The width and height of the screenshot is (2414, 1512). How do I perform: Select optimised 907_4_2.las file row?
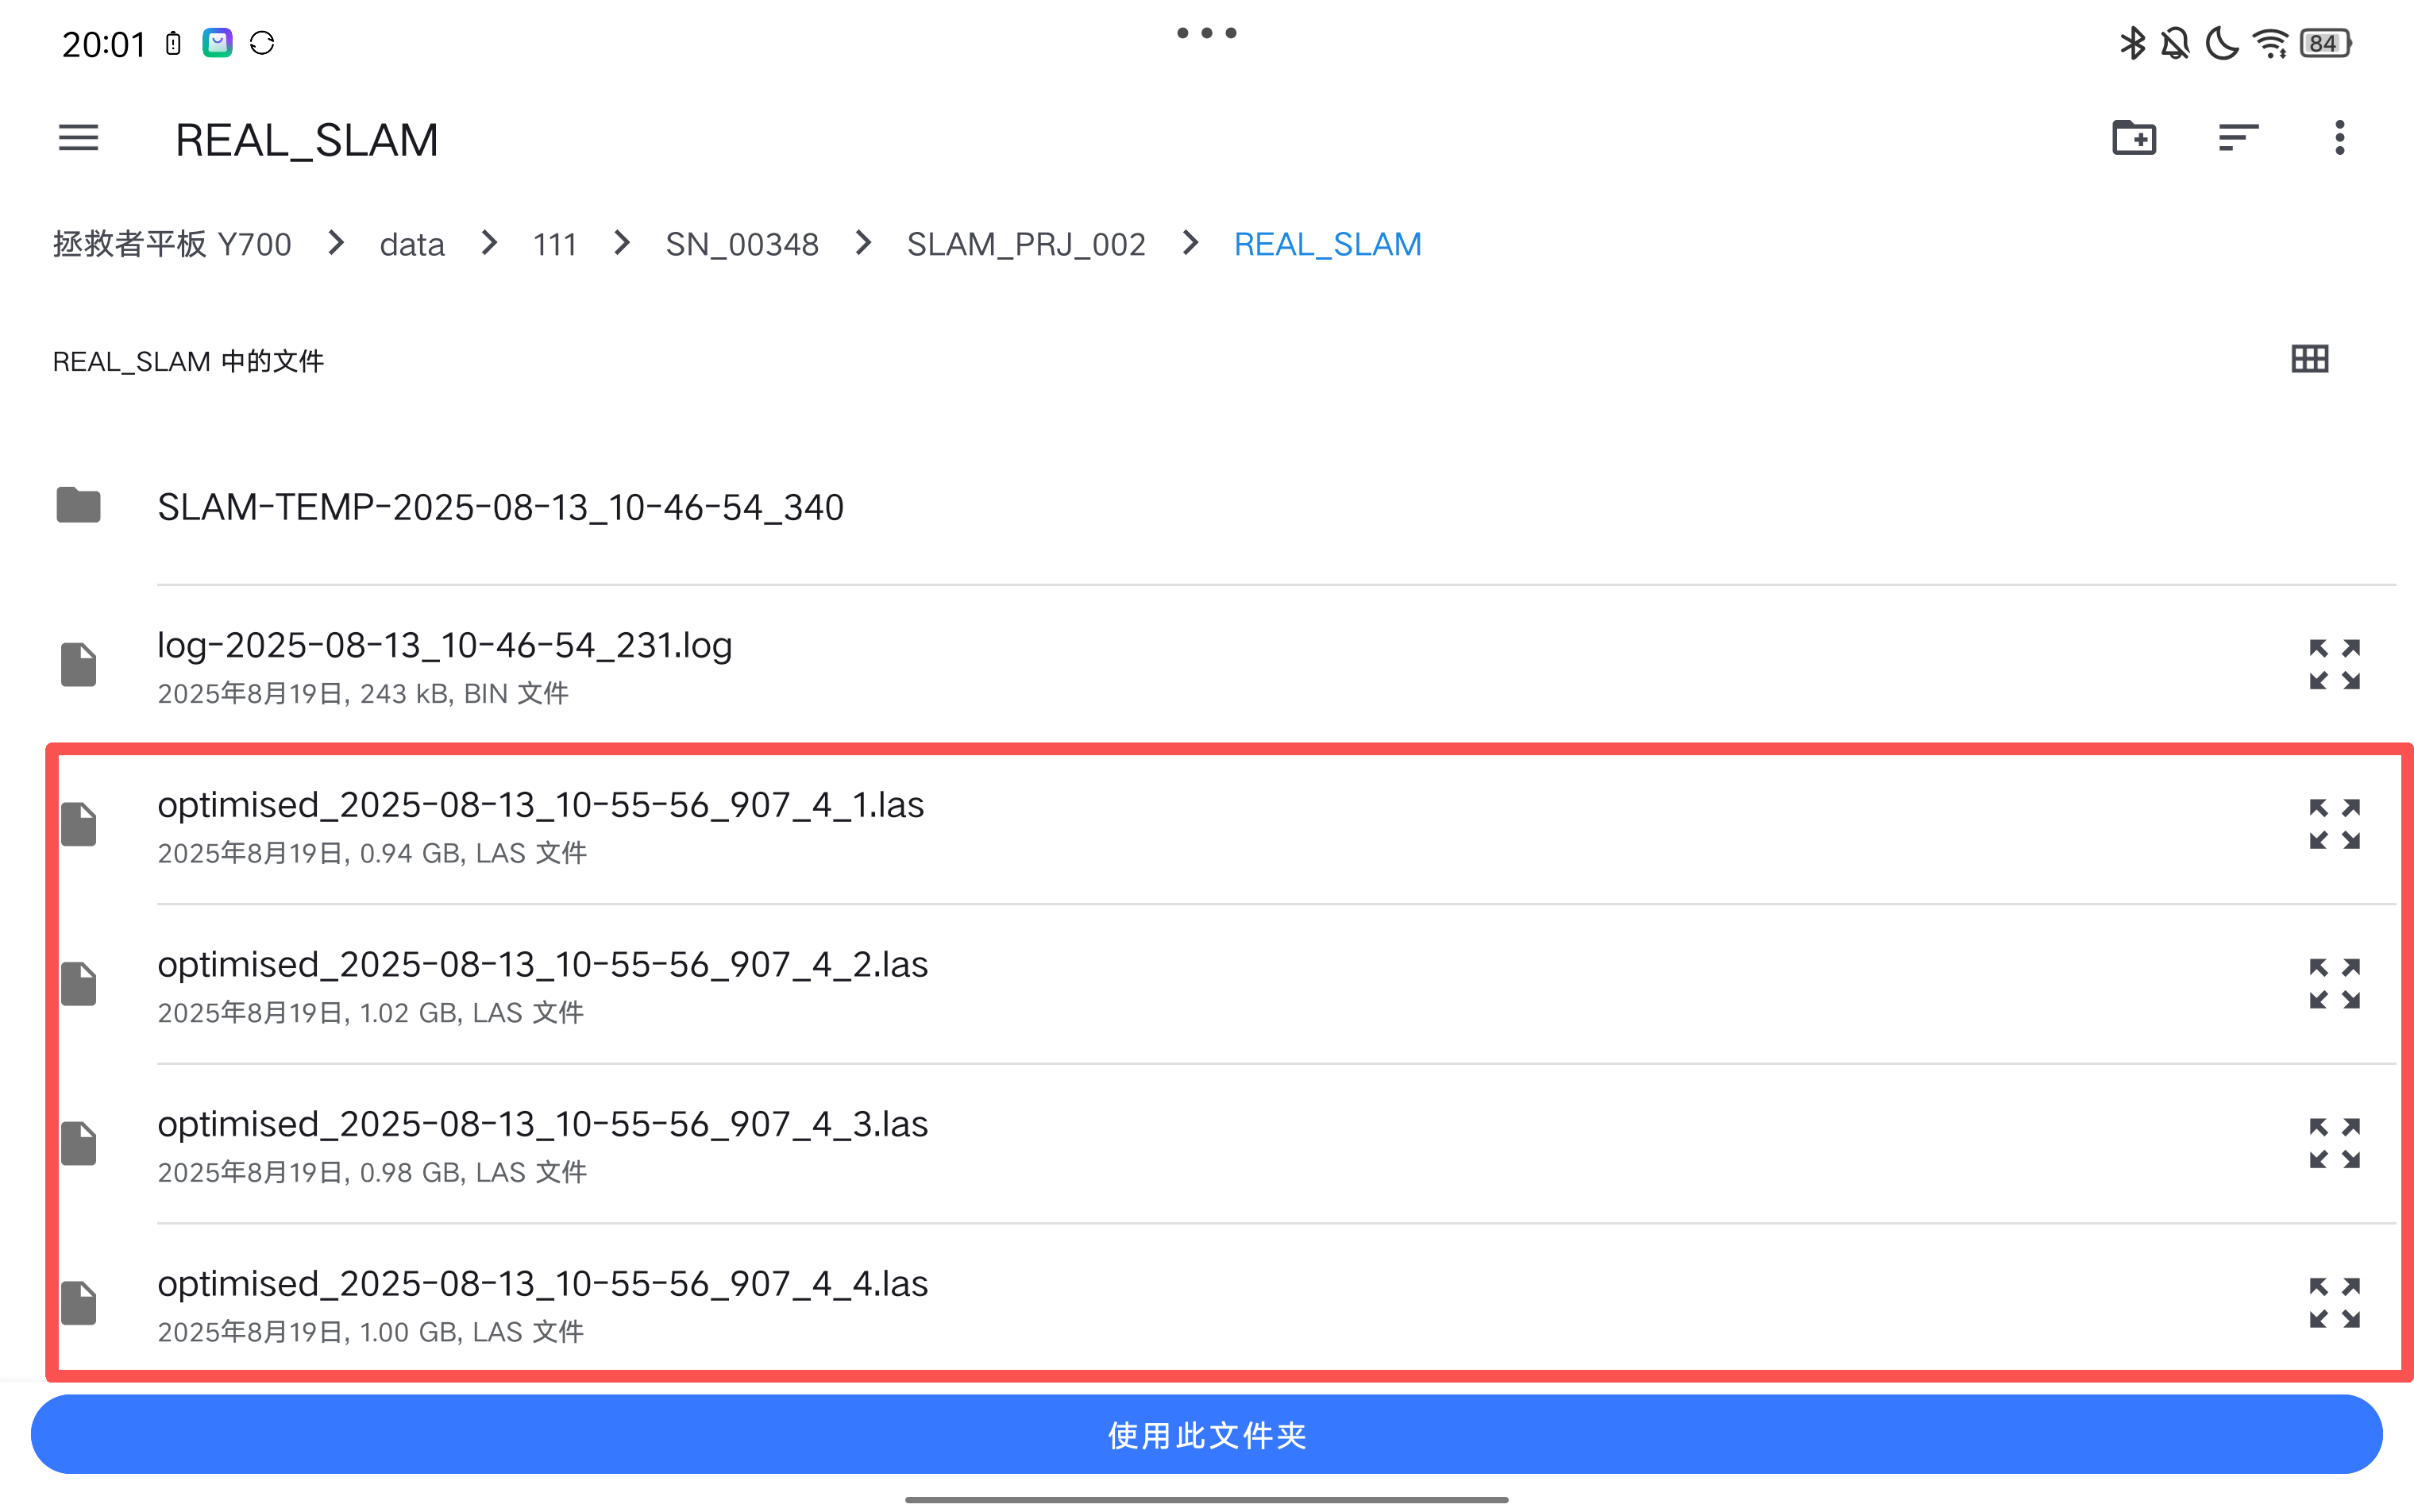click(x=543, y=984)
